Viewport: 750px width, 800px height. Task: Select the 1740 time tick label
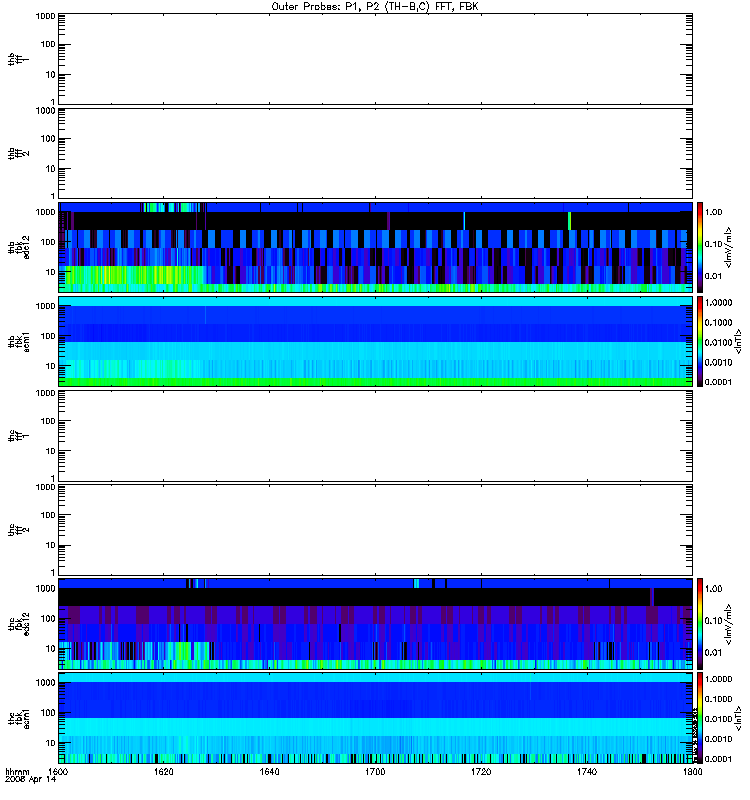[x=587, y=771]
